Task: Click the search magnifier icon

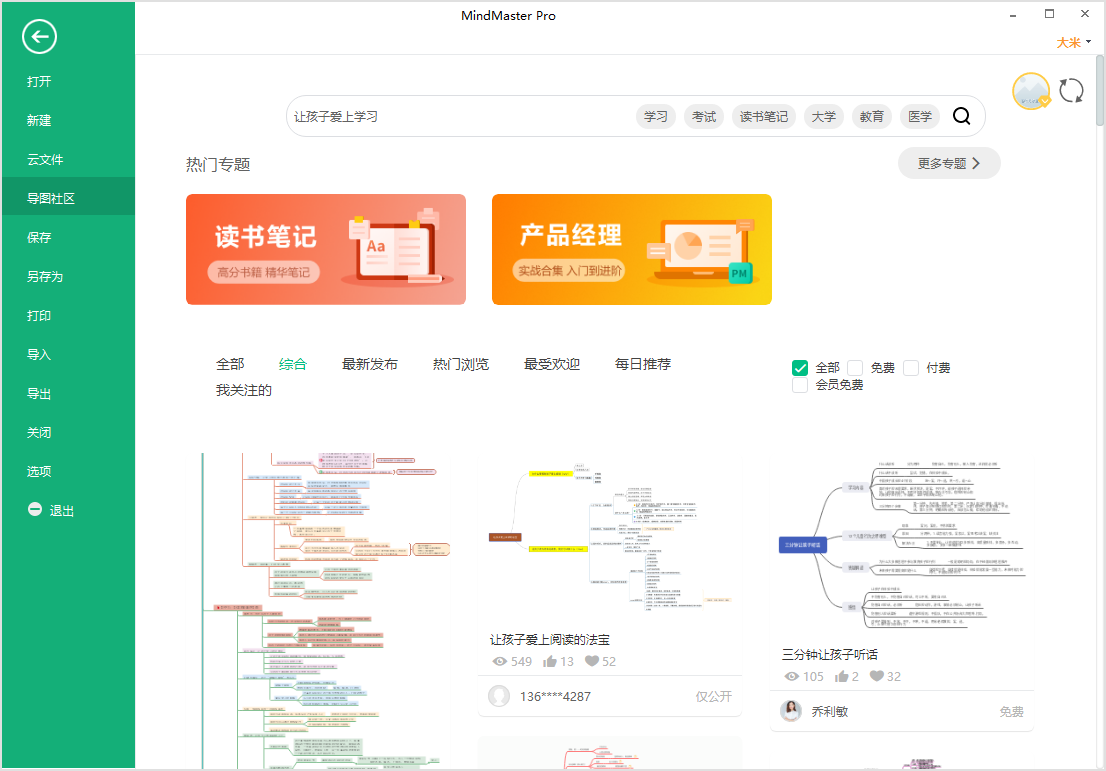Action: click(961, 116)
